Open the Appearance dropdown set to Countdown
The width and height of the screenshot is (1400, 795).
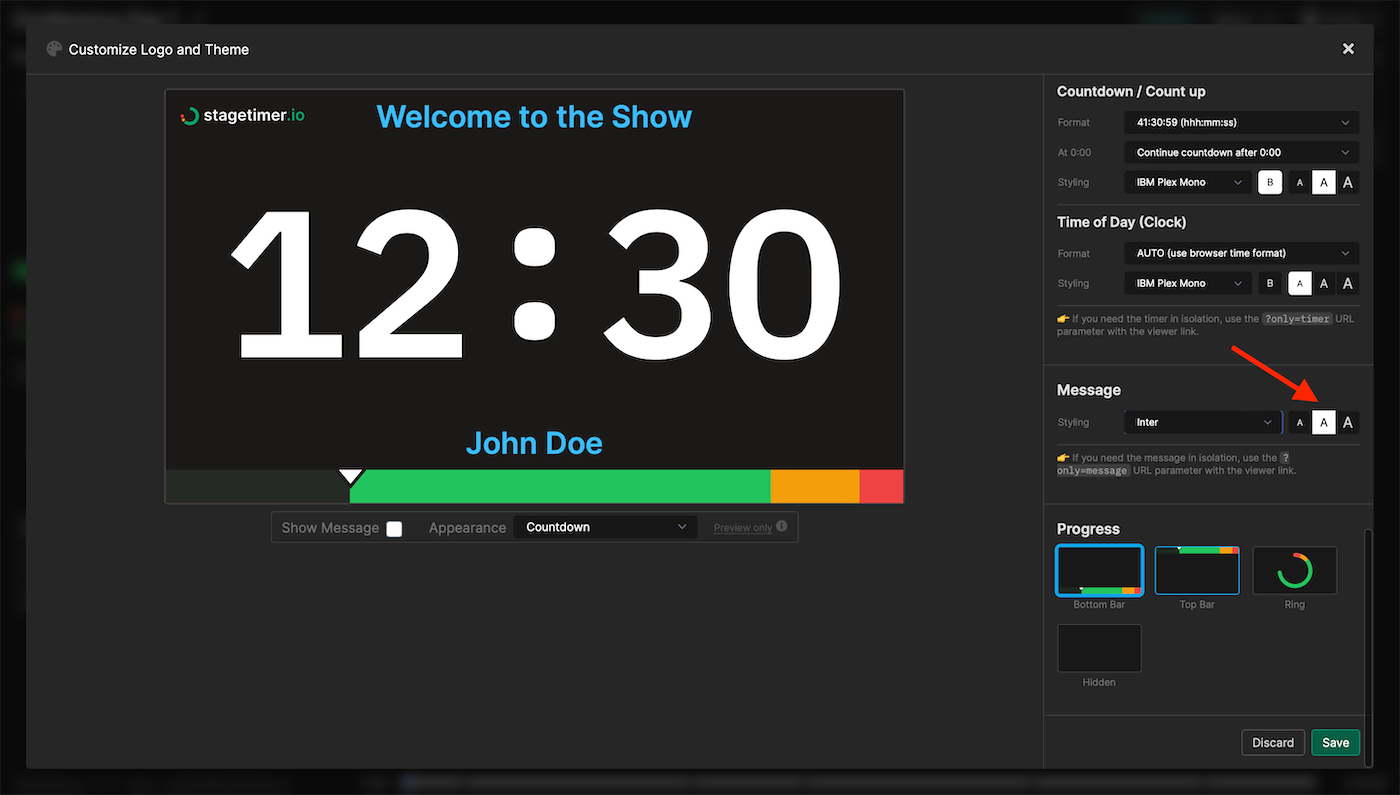tap(605, 526)
